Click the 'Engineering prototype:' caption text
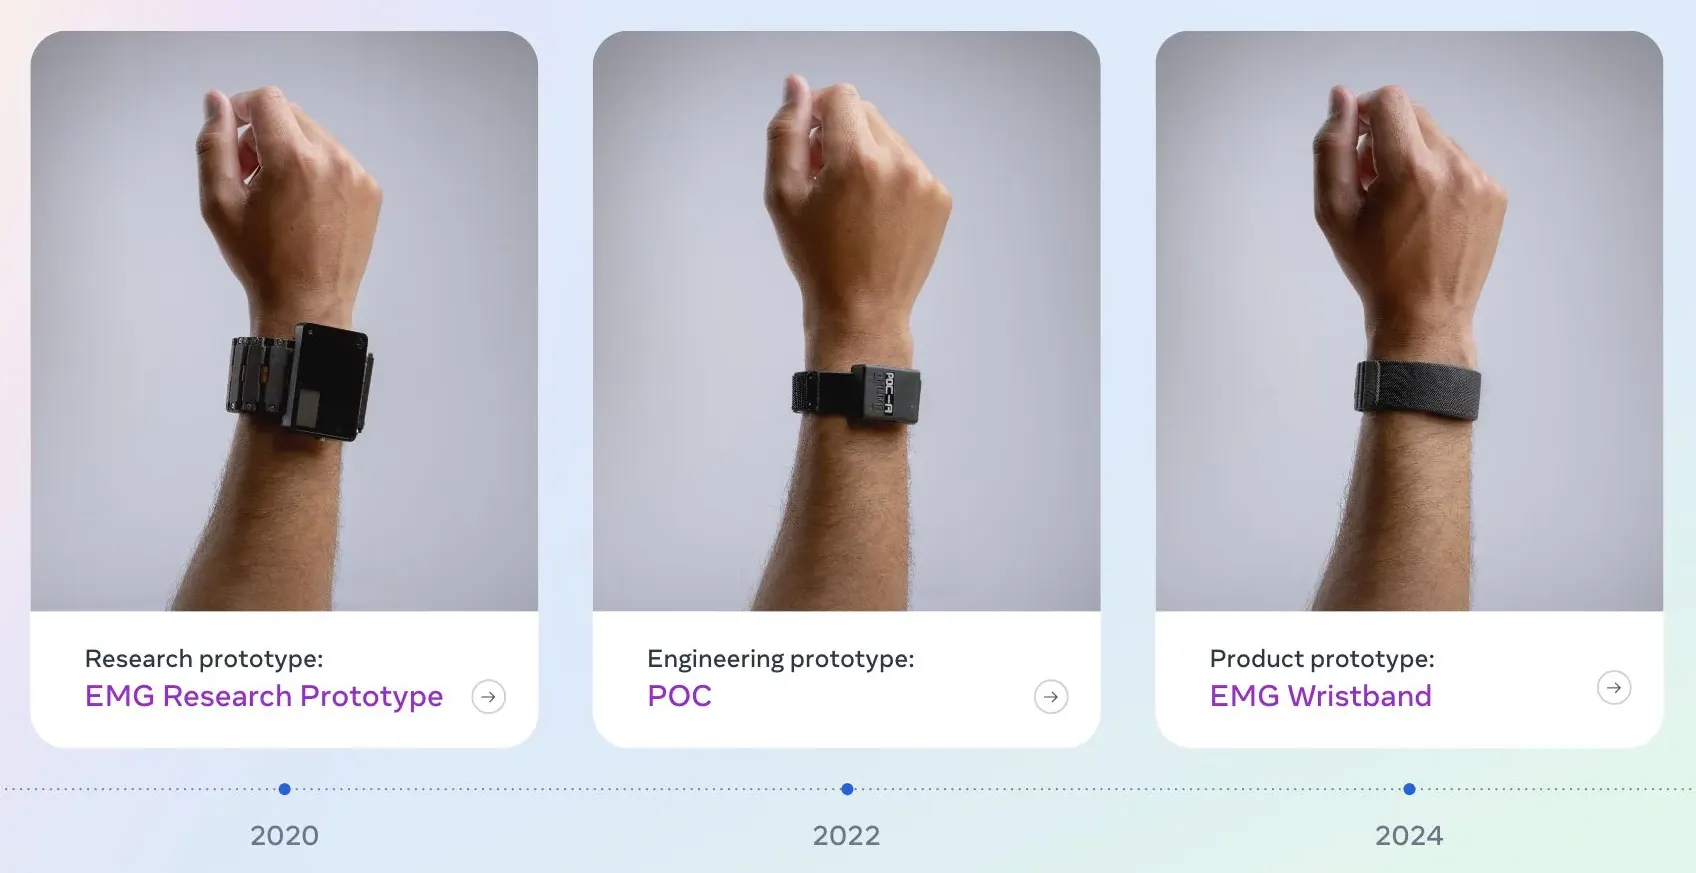 tap(781, 659)
